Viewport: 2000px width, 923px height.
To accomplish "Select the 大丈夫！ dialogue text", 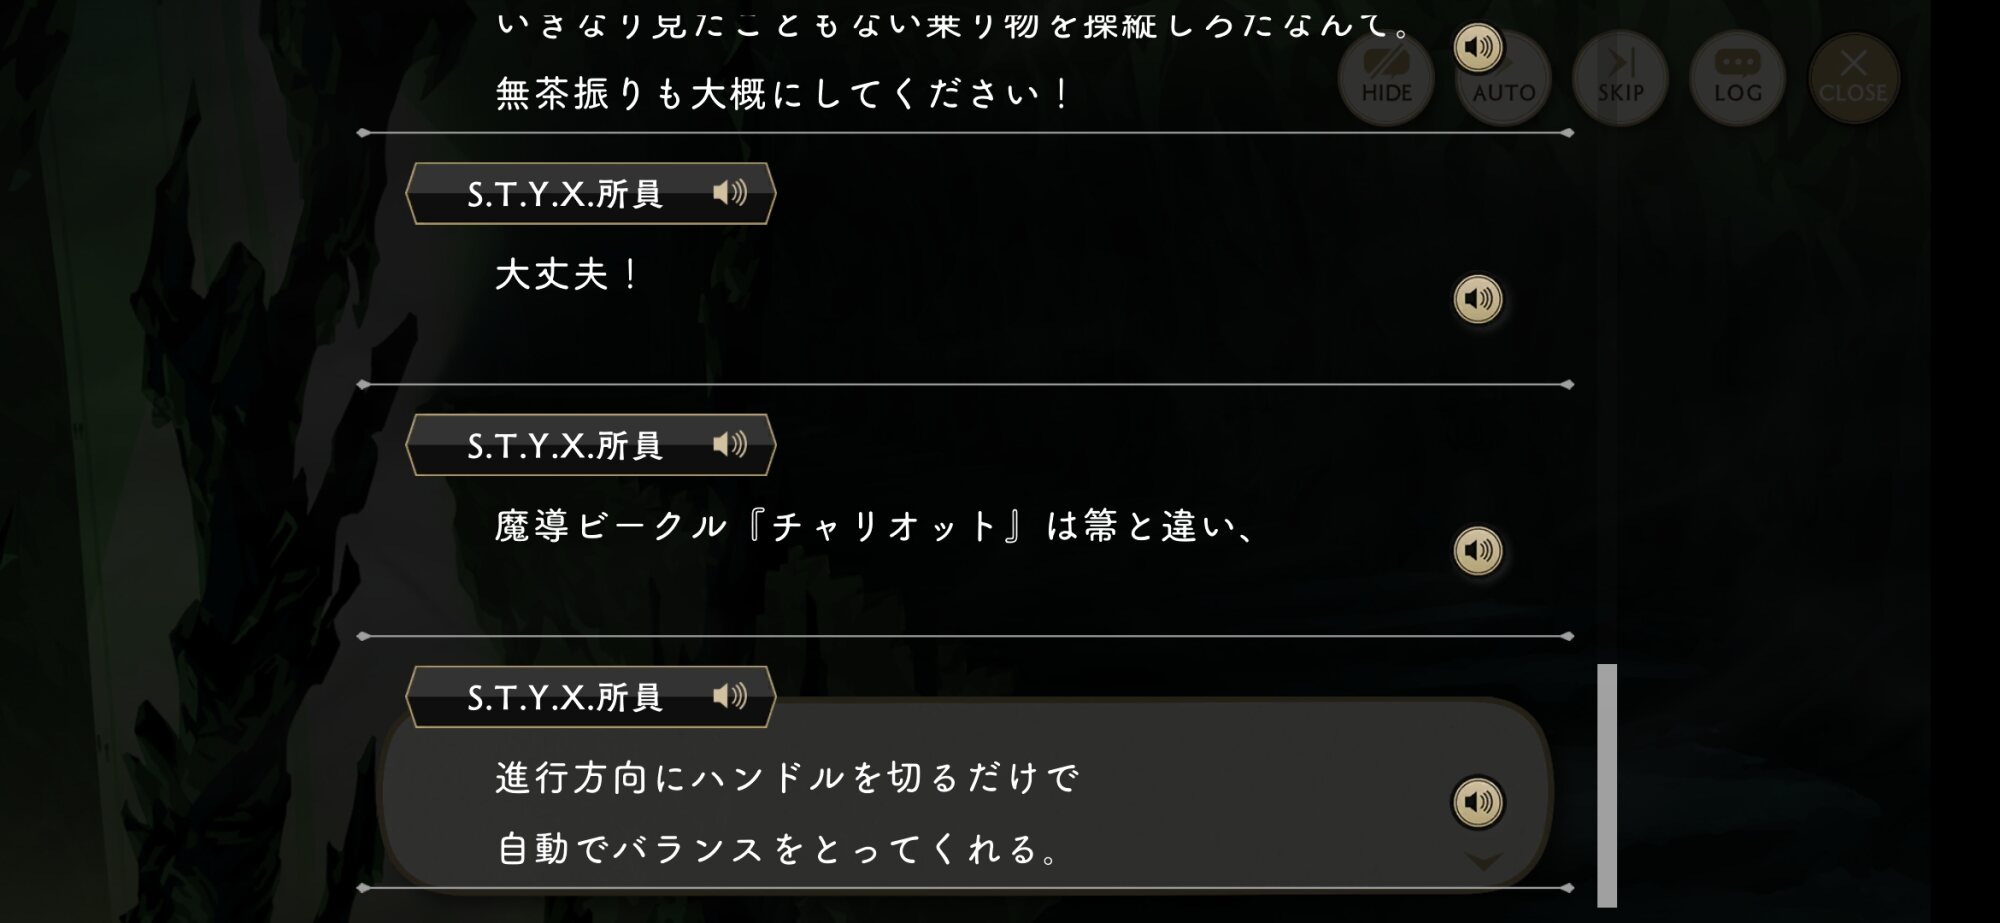I will click(567, 275).
